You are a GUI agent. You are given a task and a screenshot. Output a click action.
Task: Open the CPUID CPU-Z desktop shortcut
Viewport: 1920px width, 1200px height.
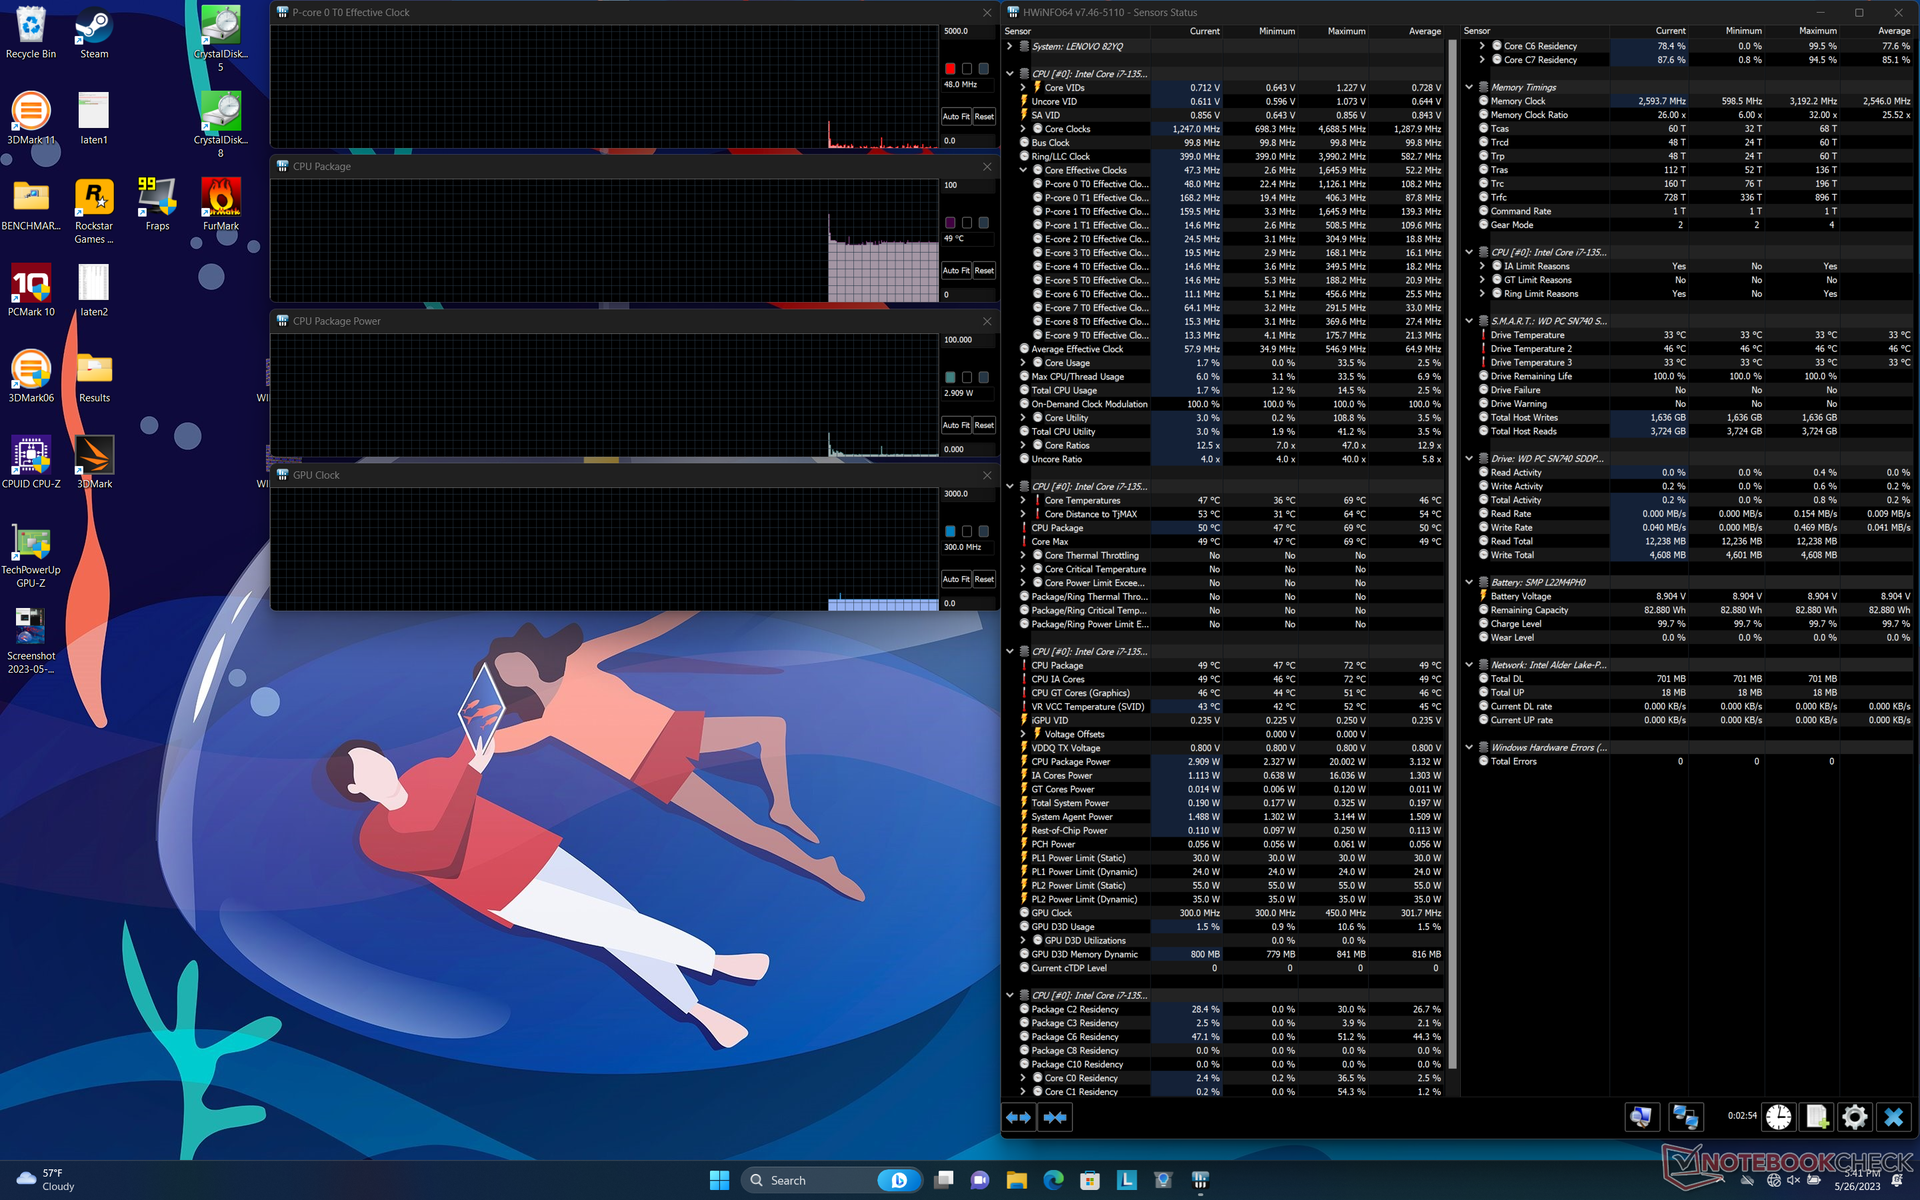click(31, 462)
